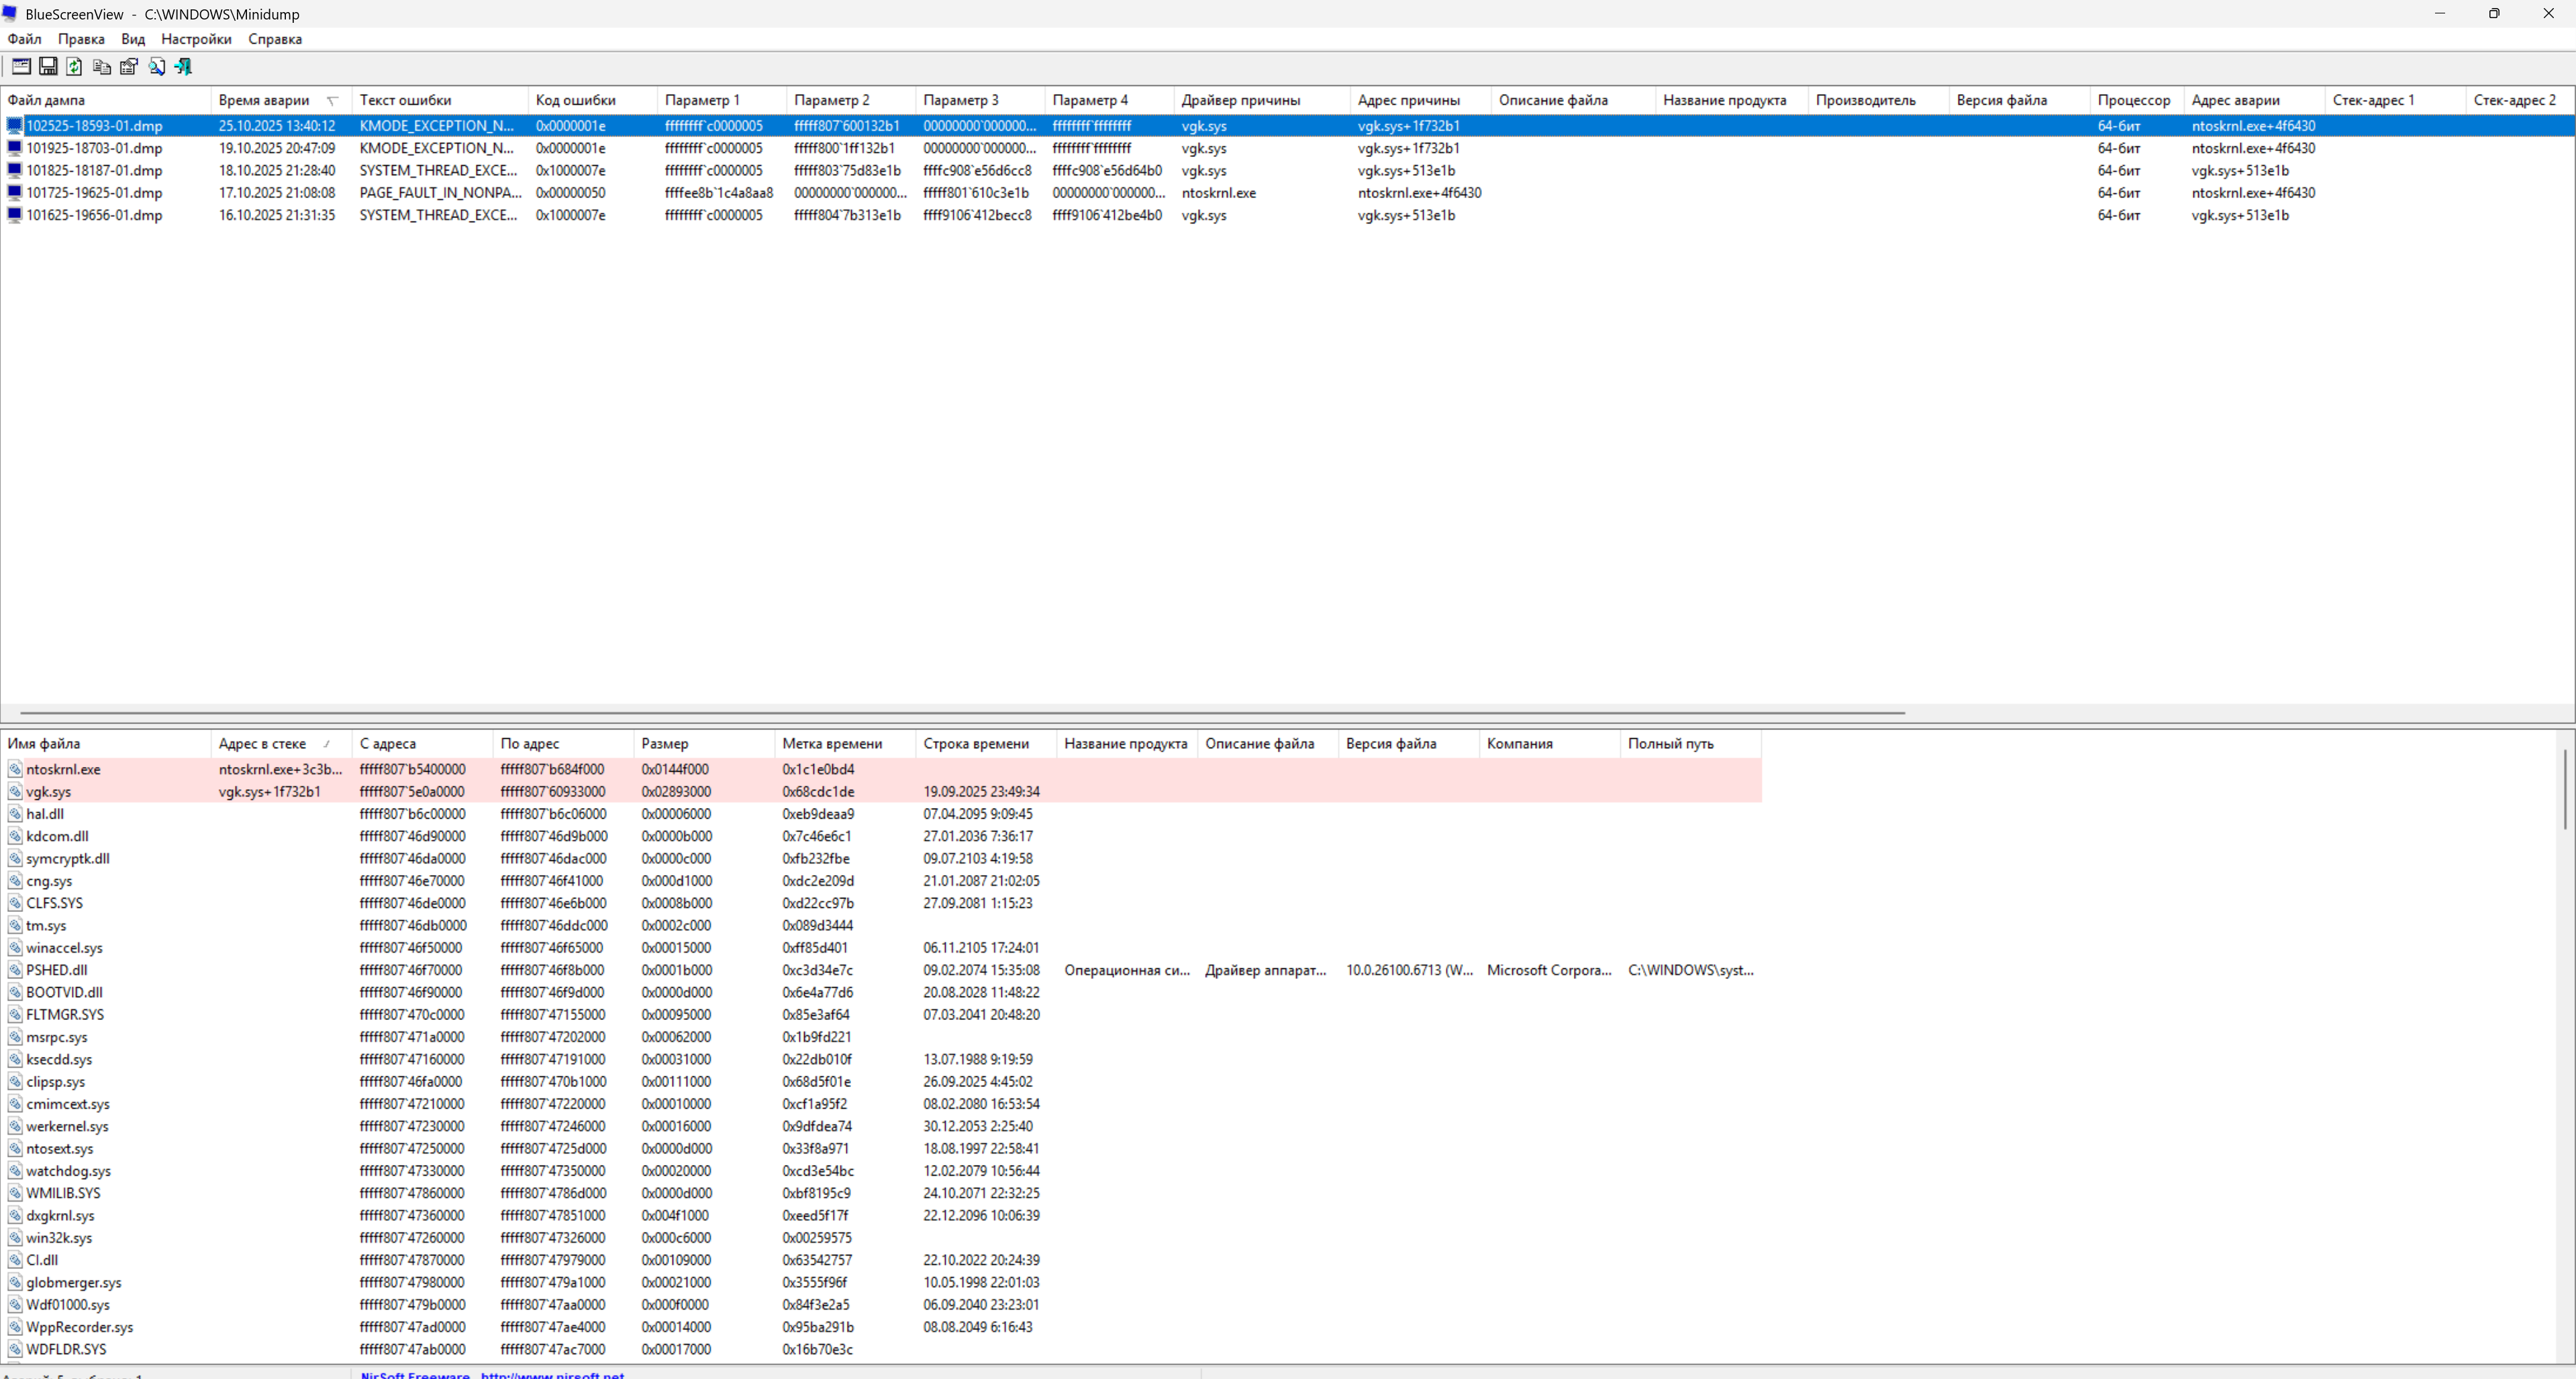Open Advanced Options toolbar icon
The height and width of the screenshot is (1379, 2576).
click(x=21, y=67)
